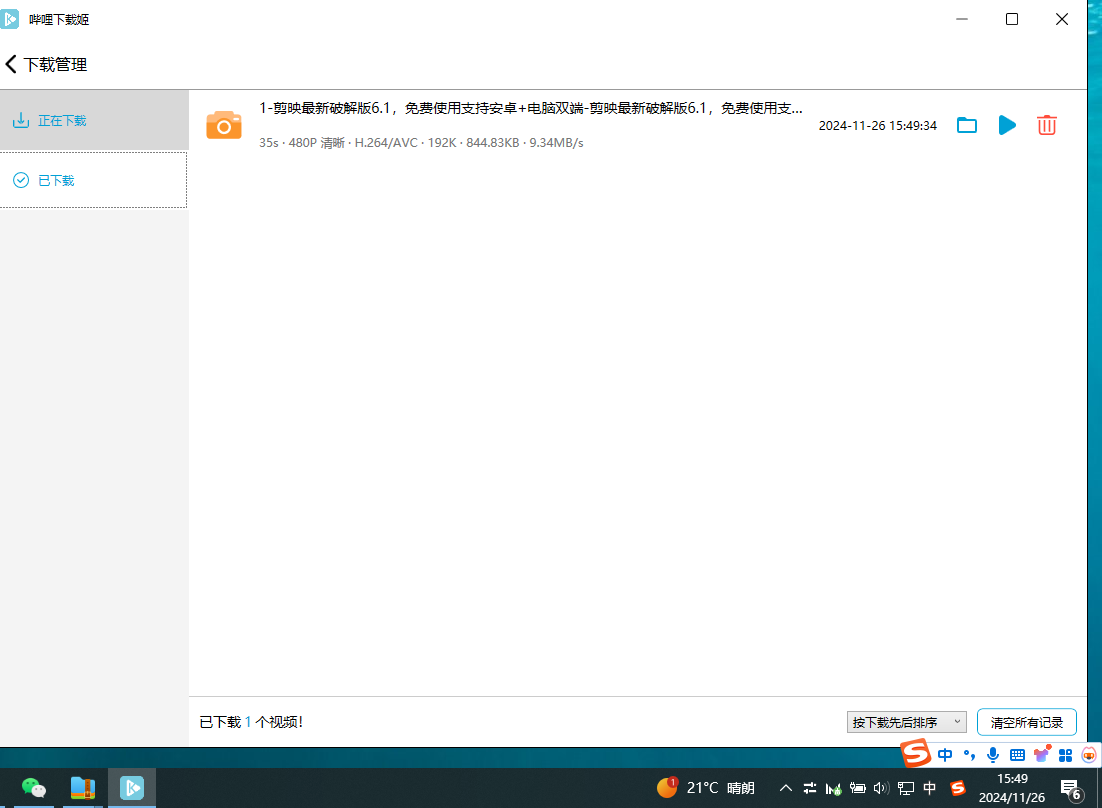Click the orange camera thumbnail of the video
This screenshot has width=1102, height=808.
point(223,125)
